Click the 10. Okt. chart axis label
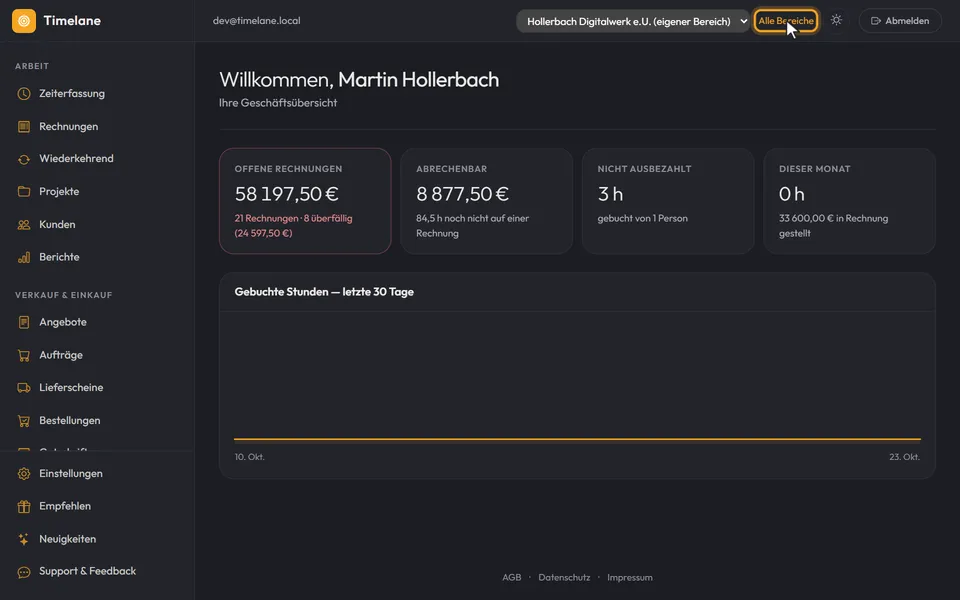 250,457
